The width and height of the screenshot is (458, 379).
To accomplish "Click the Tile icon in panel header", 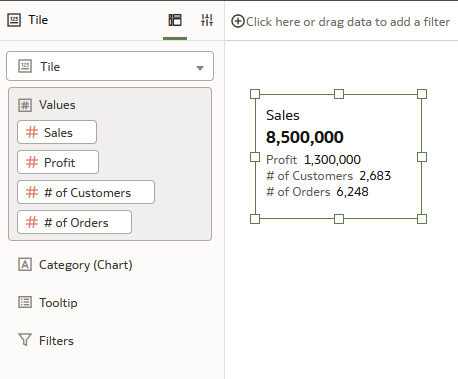I will pyautogui.click(x=14, y=20).
